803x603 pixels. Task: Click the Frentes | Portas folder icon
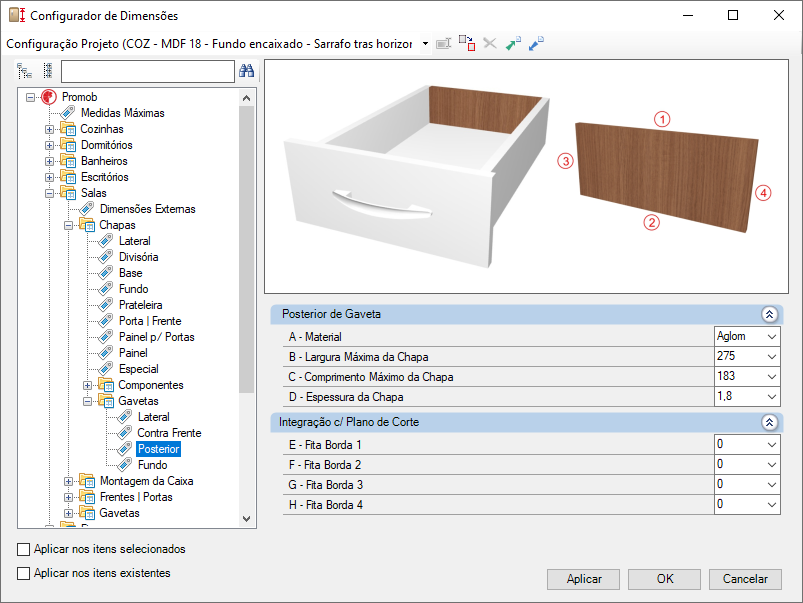(87, 497)
